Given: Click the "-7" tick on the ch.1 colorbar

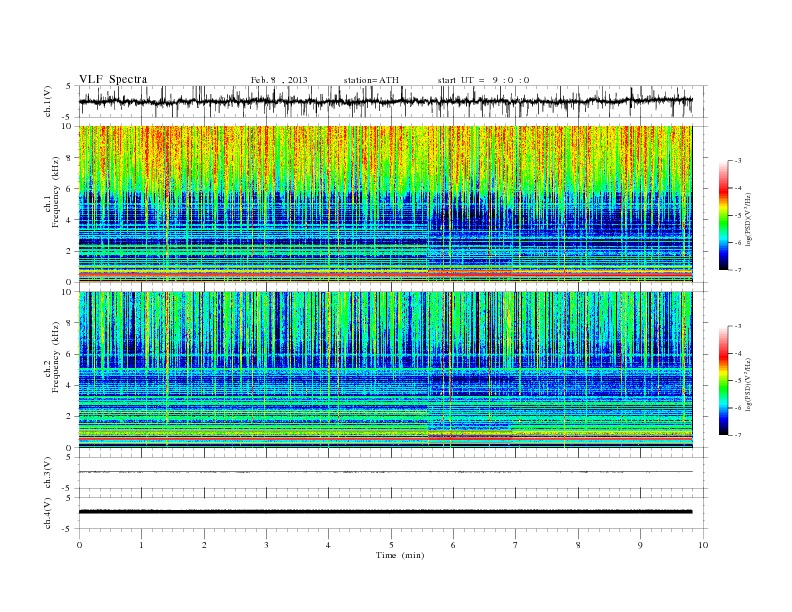Looking at the screenshot, I should pos(738,270).
